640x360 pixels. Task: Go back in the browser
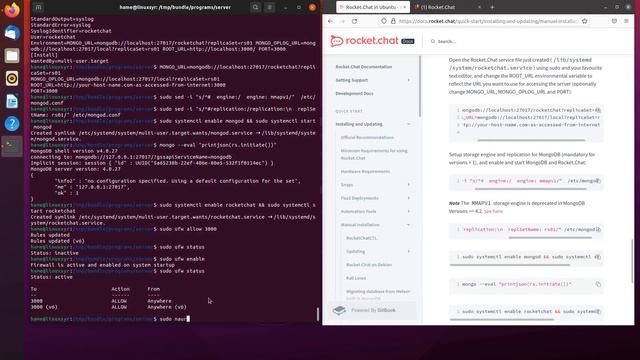click(330, 21)
